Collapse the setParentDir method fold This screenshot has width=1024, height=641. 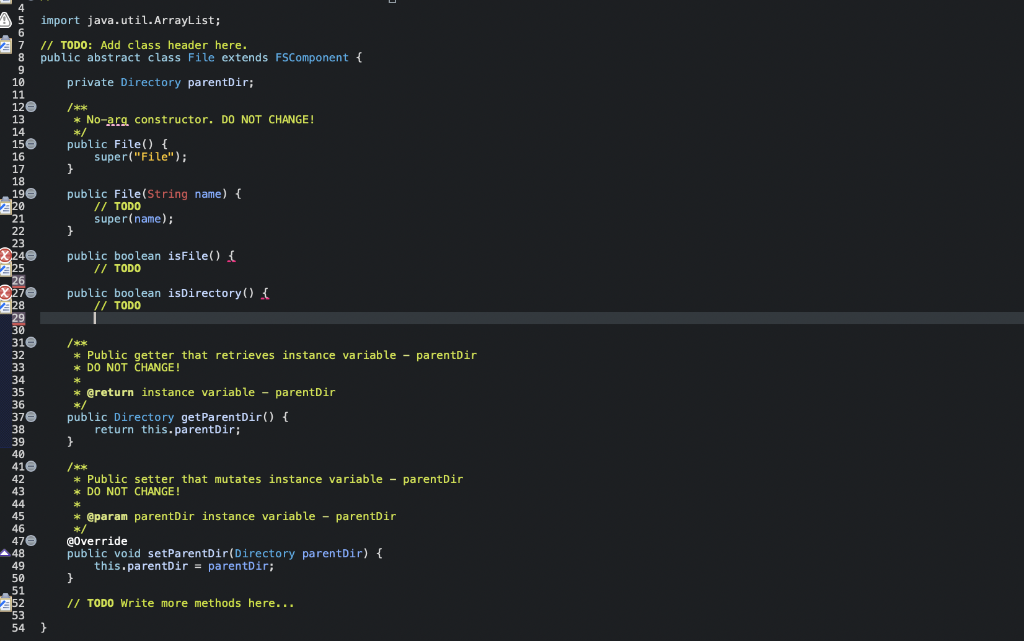coord(30,541)
